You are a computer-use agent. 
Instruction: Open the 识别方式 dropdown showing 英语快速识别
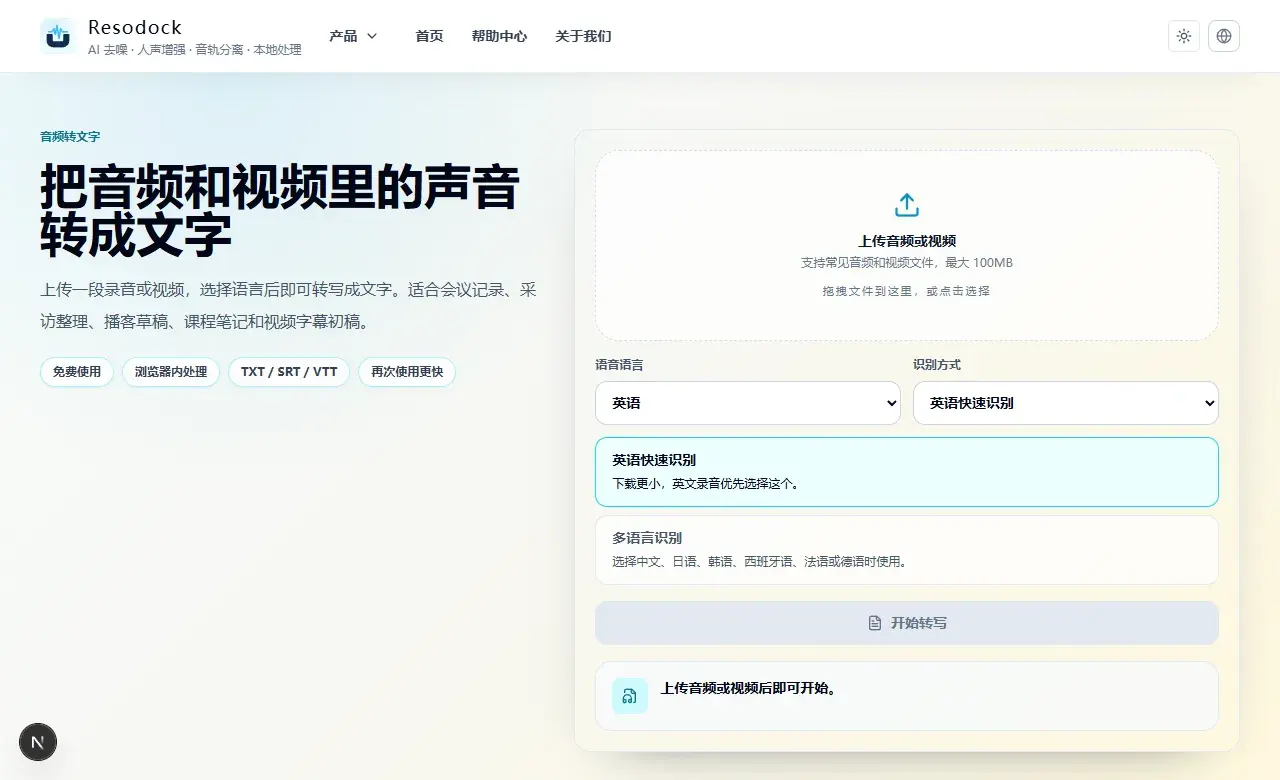(x=1066, y=403)
